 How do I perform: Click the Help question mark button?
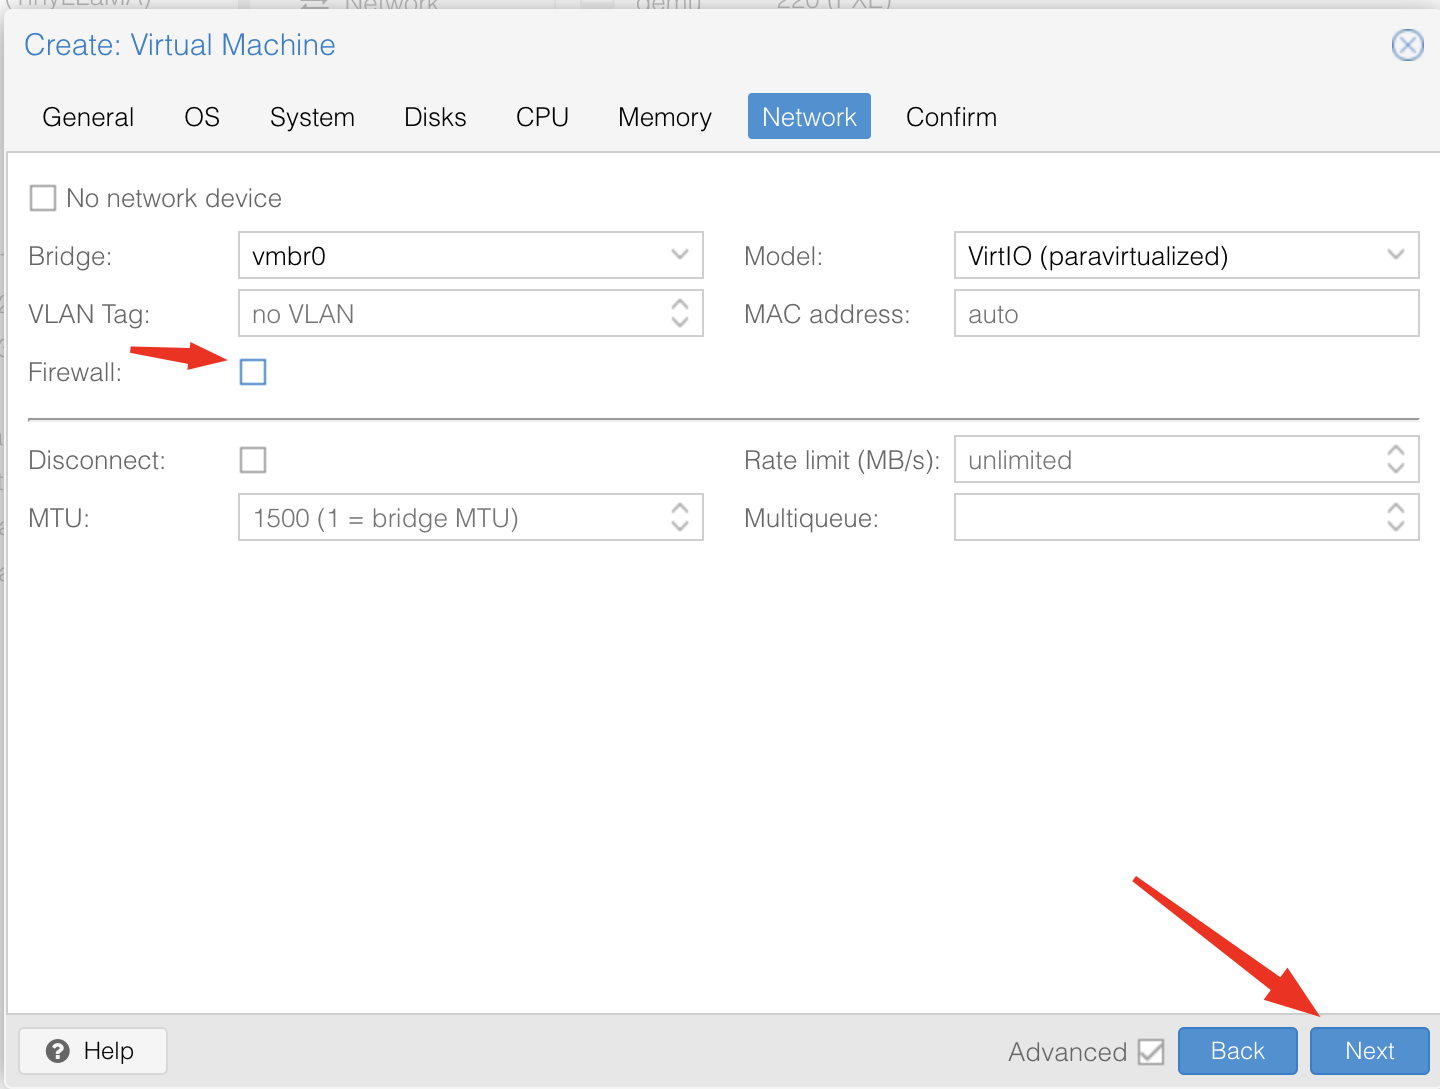pos(92,1051)
